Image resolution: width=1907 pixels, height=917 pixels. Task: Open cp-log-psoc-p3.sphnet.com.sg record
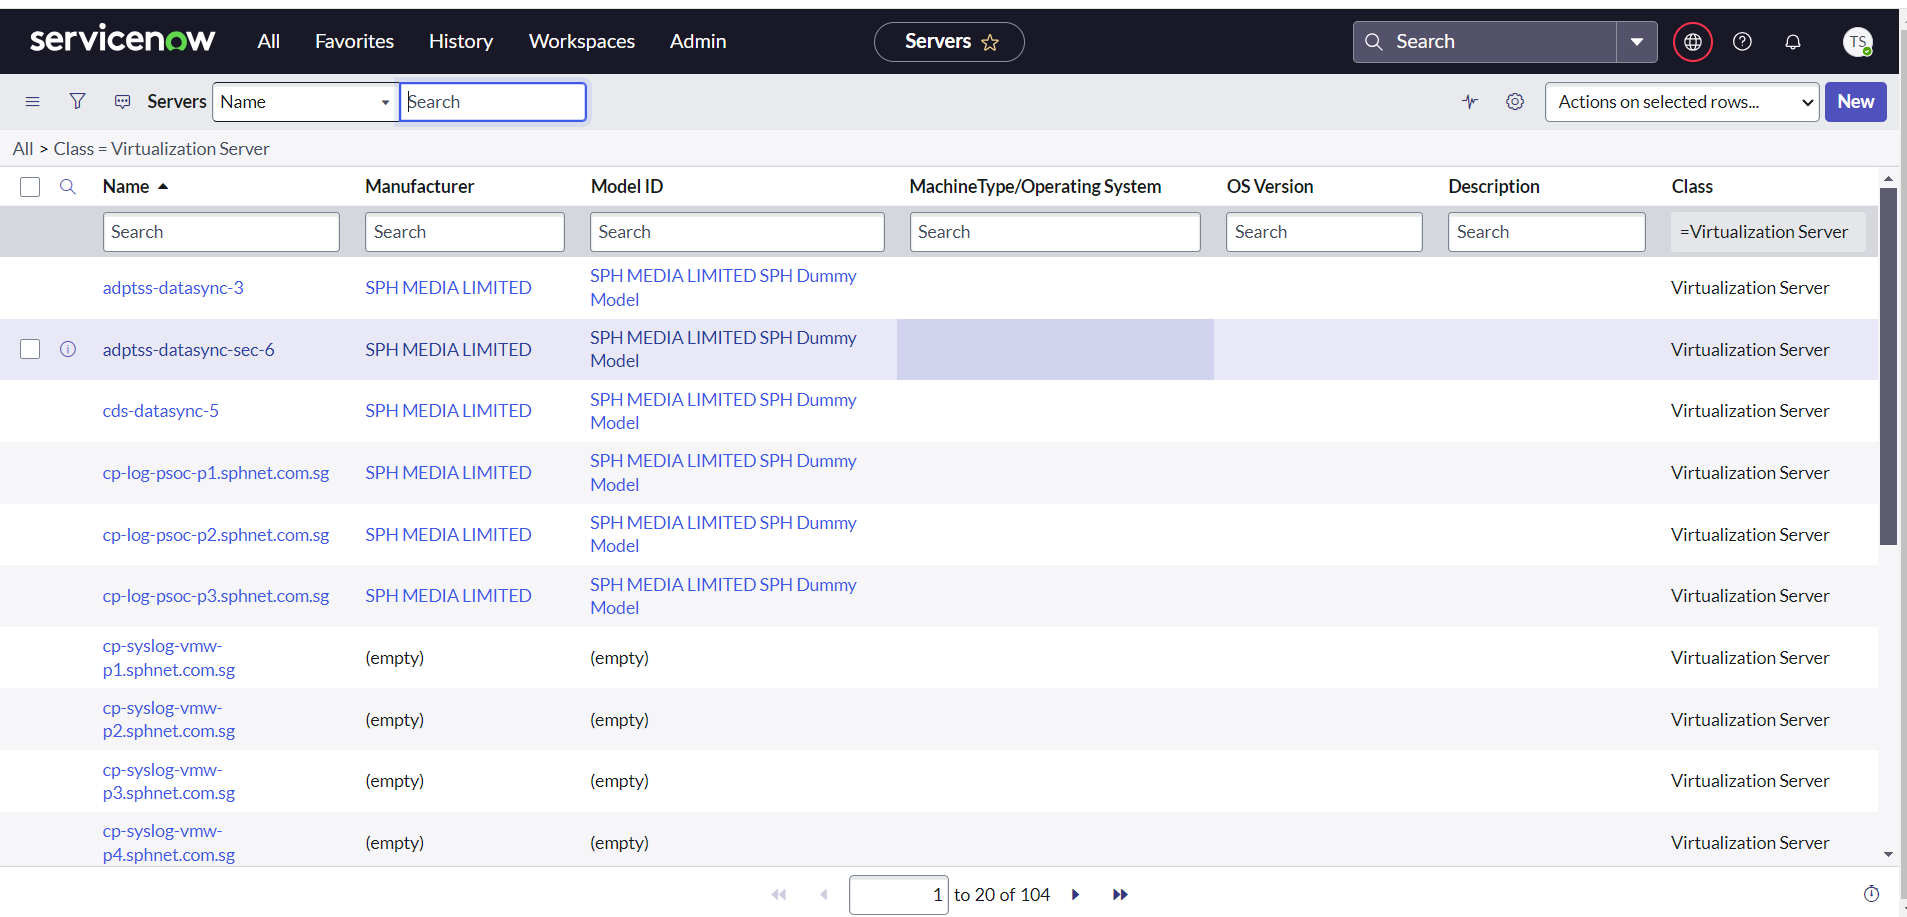click(x=216, y=596)
